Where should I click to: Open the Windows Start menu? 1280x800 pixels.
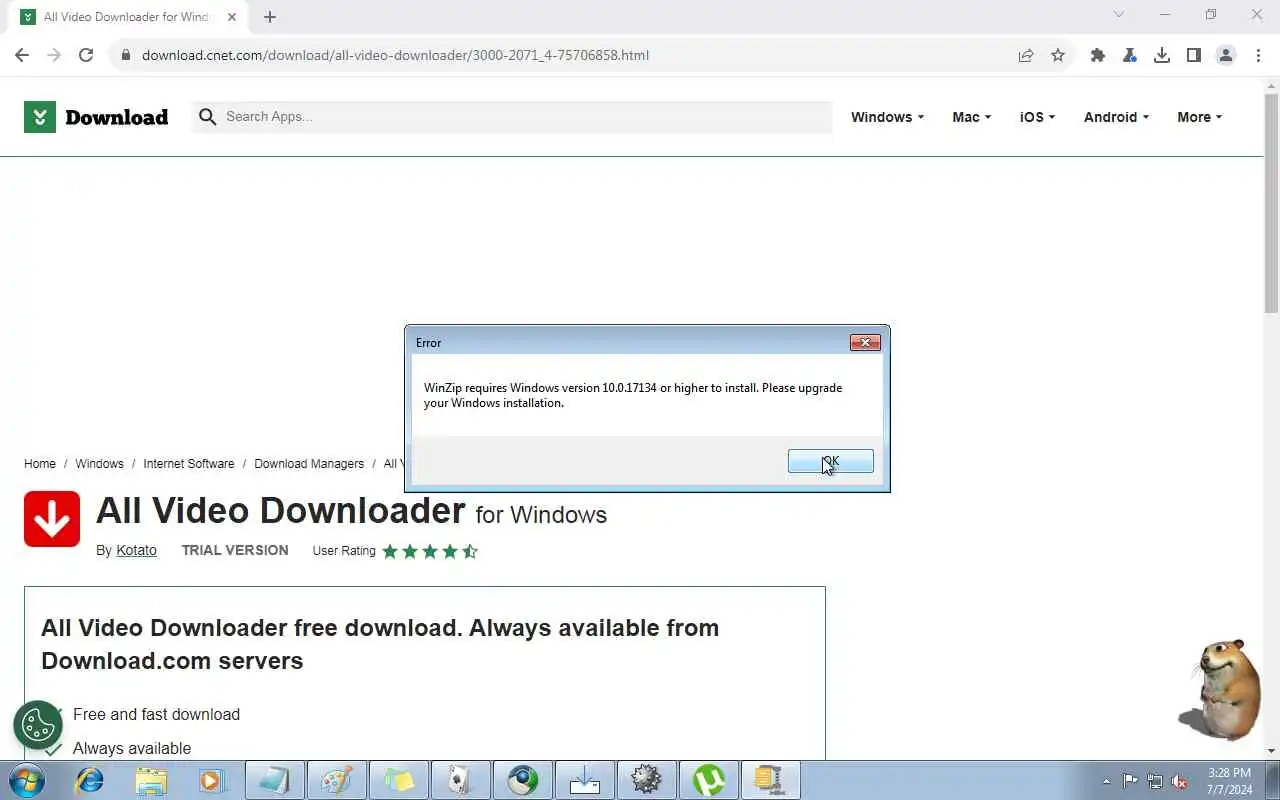point(27,780)
